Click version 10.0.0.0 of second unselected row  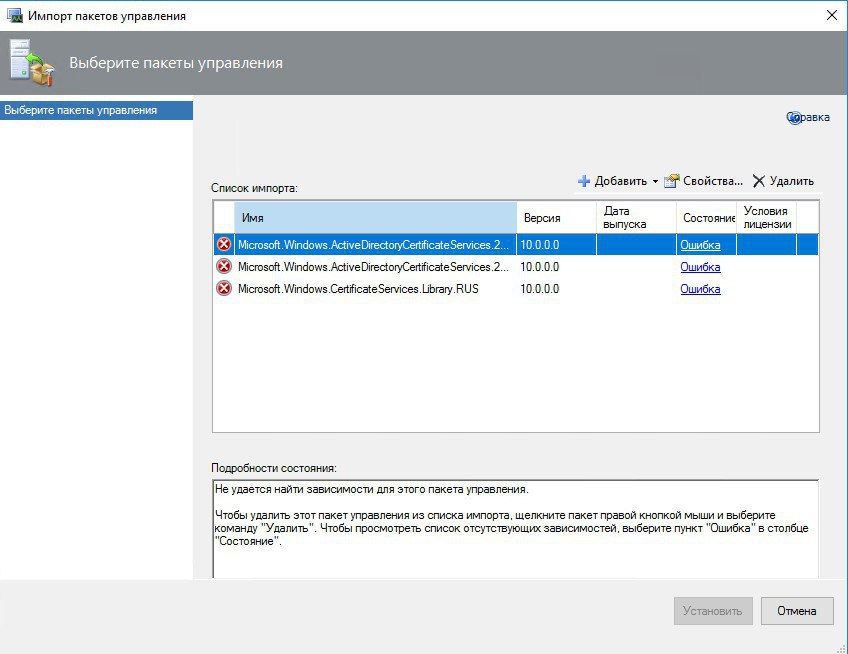pyautogui.click(x=540, y=267)
